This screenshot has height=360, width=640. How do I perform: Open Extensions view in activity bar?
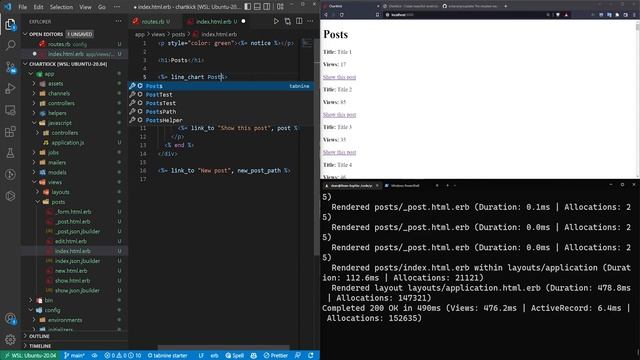click(10, 131)
